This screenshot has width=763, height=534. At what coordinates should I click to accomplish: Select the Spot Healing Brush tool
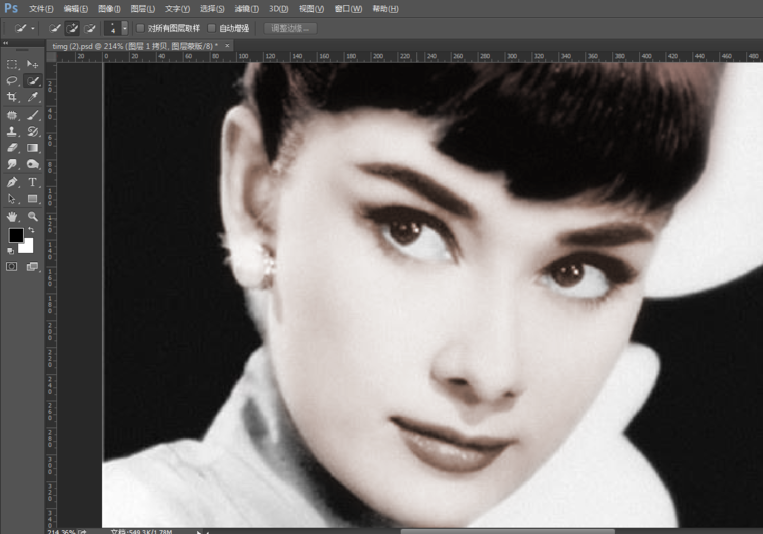[x=12, y=115]
